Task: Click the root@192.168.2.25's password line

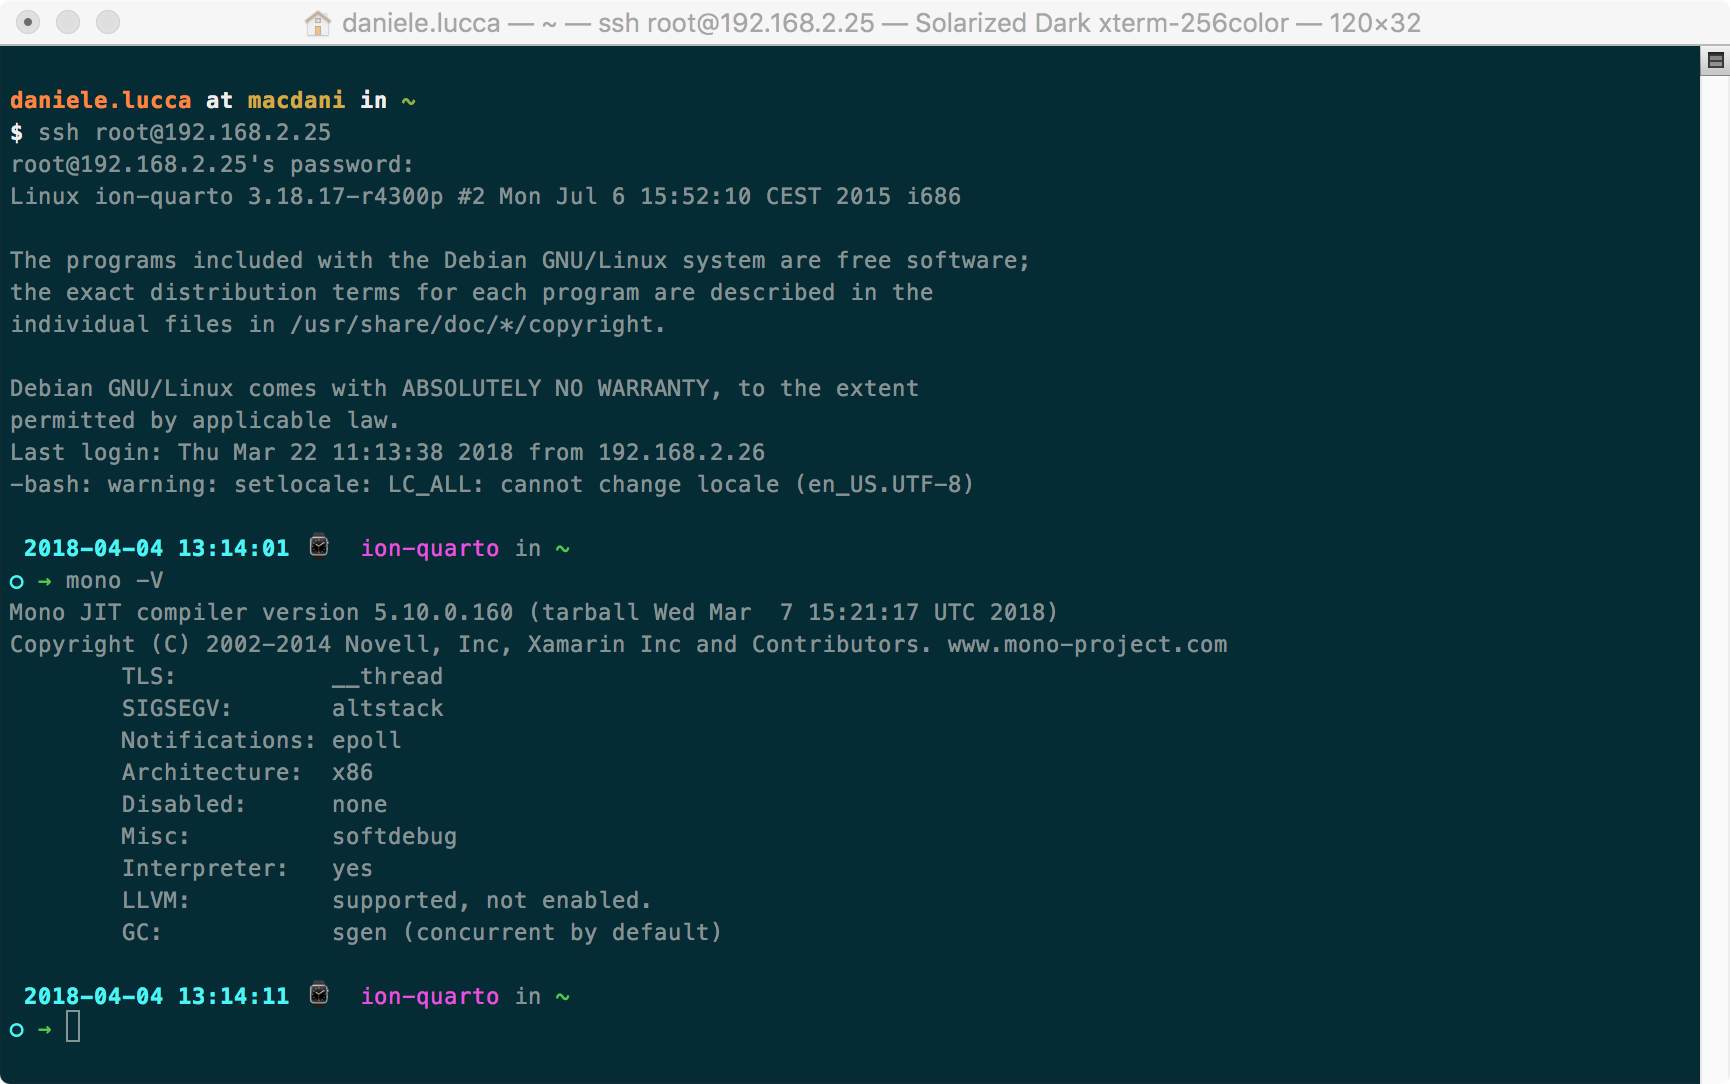Action: coord(212,164)
